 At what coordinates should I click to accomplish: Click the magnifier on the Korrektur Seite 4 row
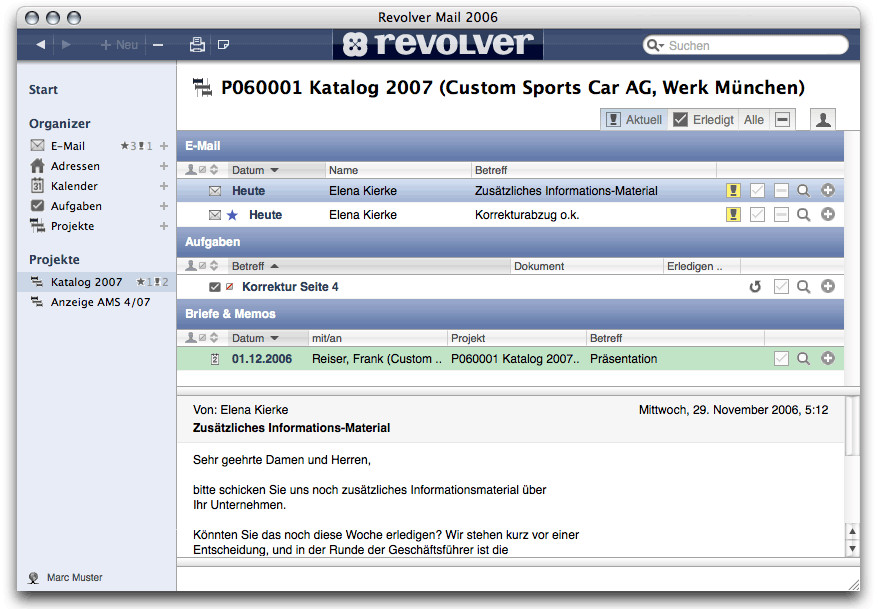click(x=804, y=287)
